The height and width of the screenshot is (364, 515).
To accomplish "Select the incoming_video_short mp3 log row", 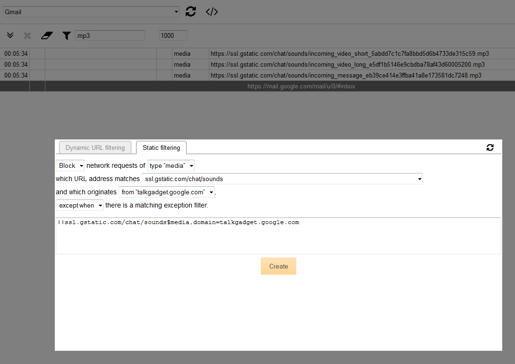I will tap(257, 54).
